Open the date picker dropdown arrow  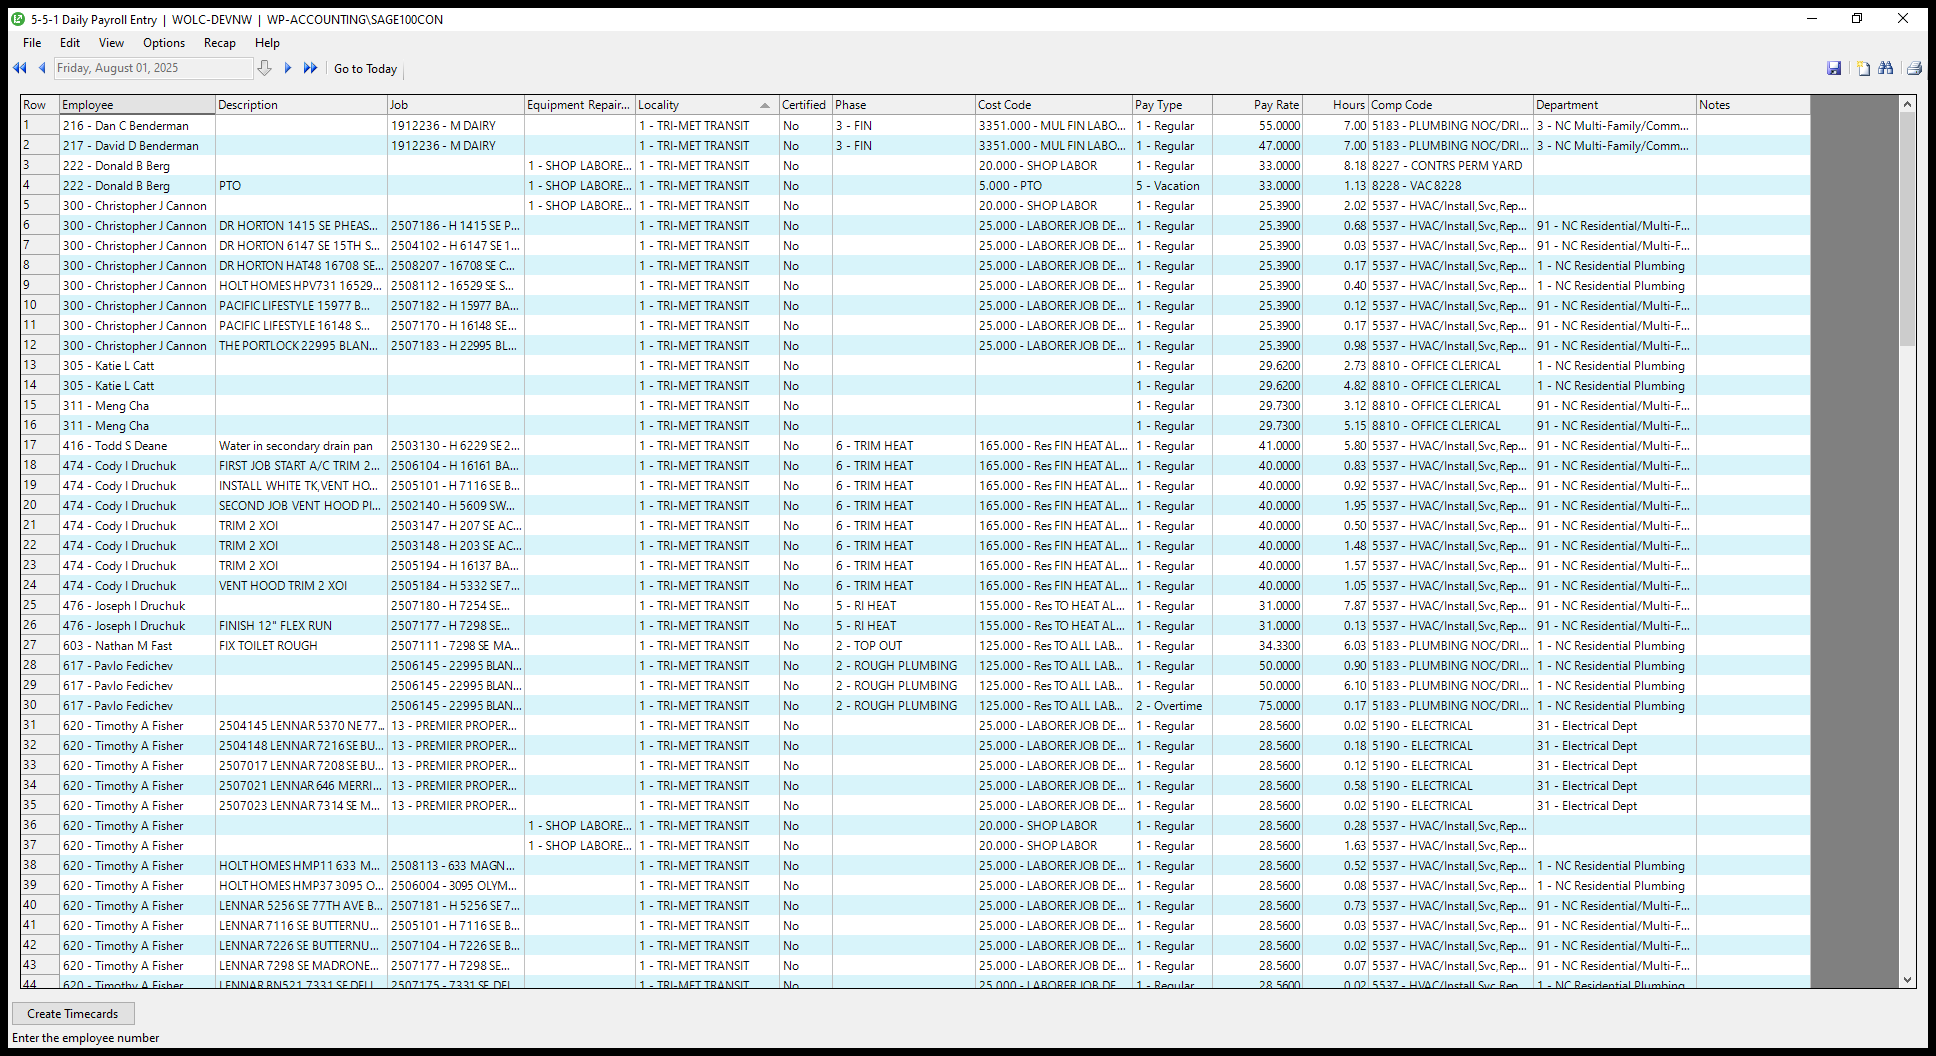264,68
